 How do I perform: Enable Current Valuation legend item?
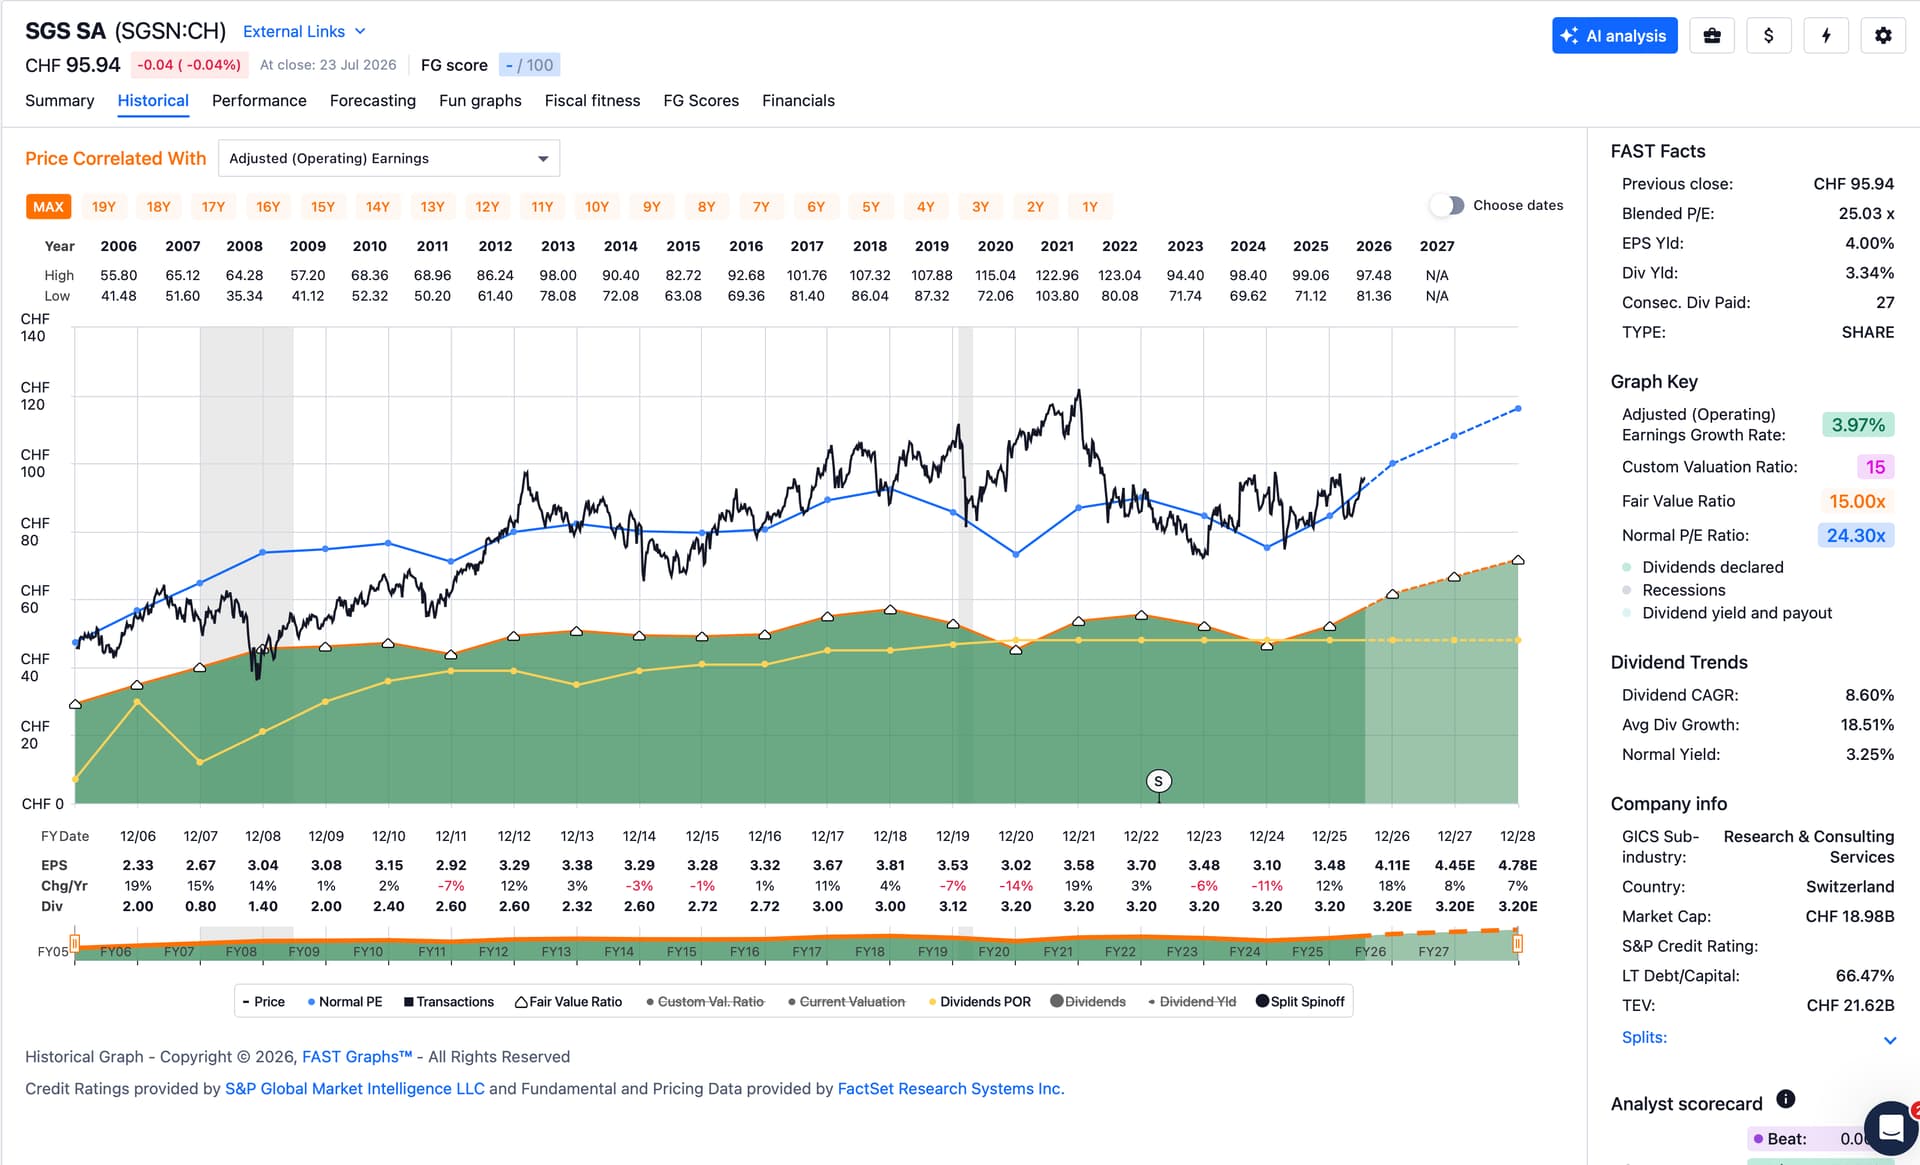[x=846, y=1002]
